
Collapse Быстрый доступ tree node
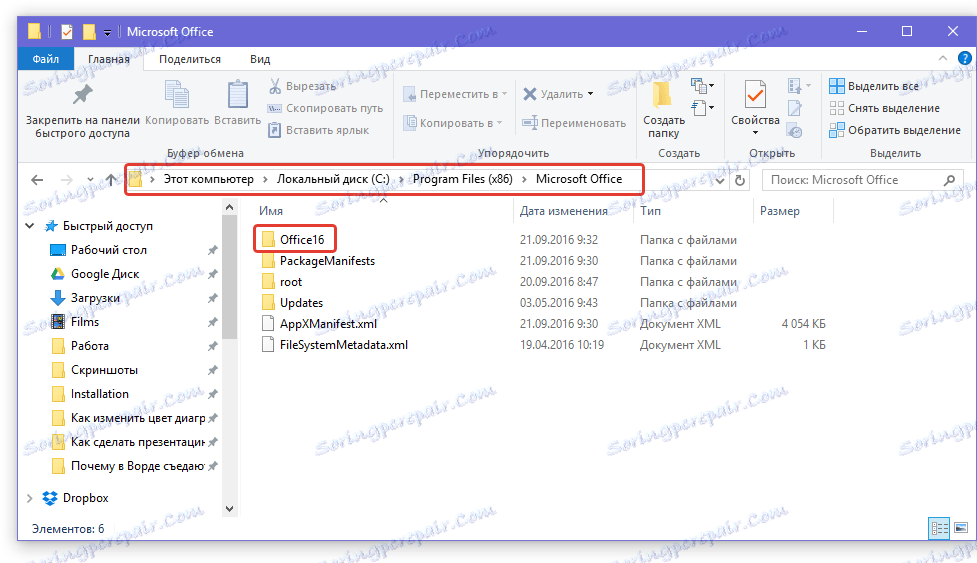29,225
